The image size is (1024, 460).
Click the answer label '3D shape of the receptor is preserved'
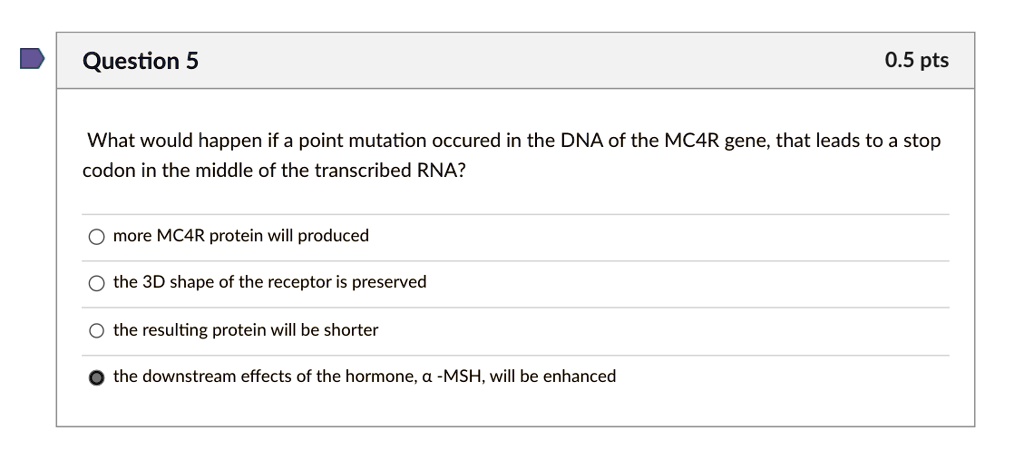(284, 282)
